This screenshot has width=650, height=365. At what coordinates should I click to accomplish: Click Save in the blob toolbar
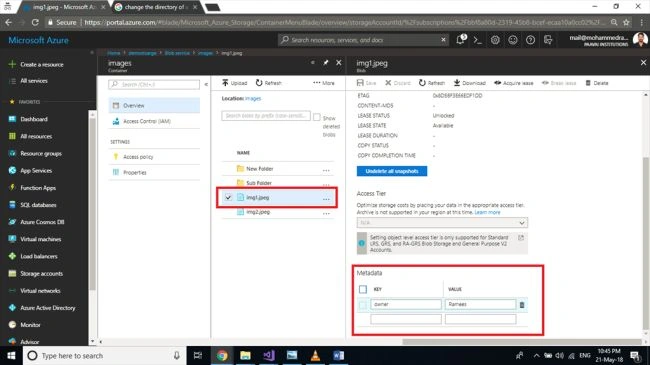366,83
